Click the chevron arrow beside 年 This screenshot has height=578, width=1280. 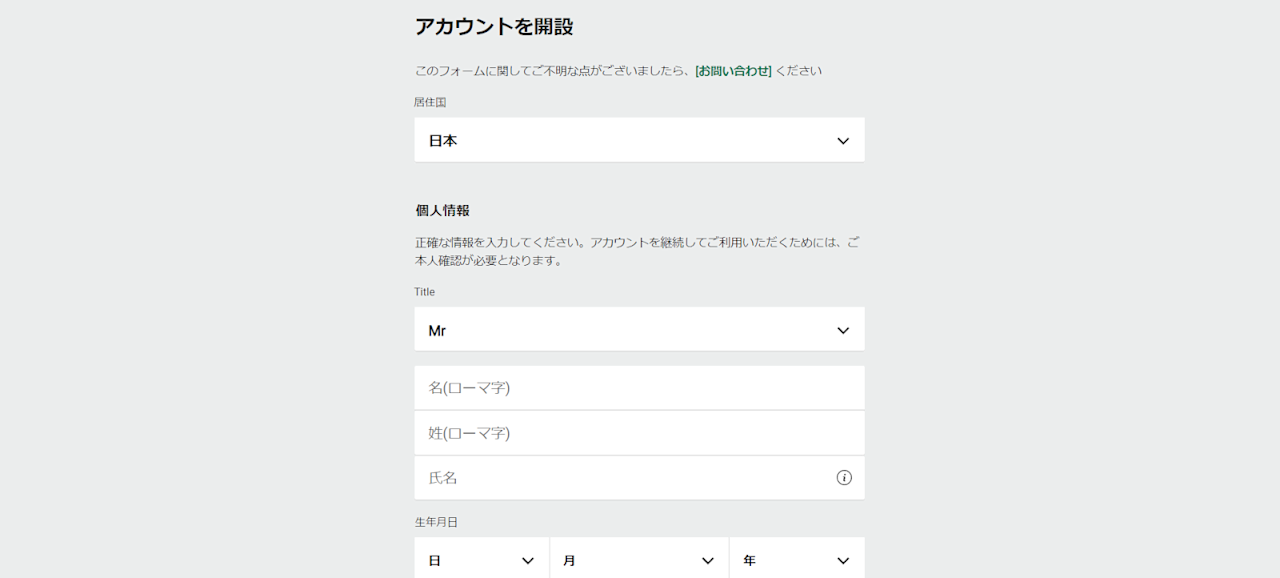pyautogui.click(x=843, y=561)
